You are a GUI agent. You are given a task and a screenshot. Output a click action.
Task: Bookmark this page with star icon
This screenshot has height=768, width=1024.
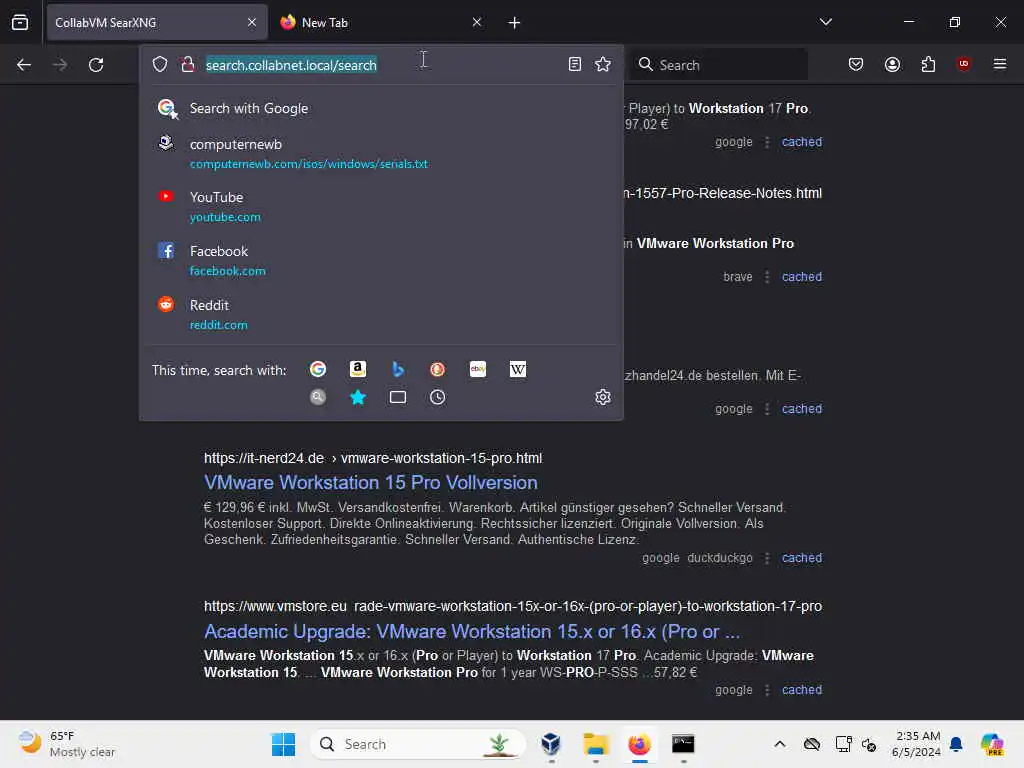click(x=603, y=64)
